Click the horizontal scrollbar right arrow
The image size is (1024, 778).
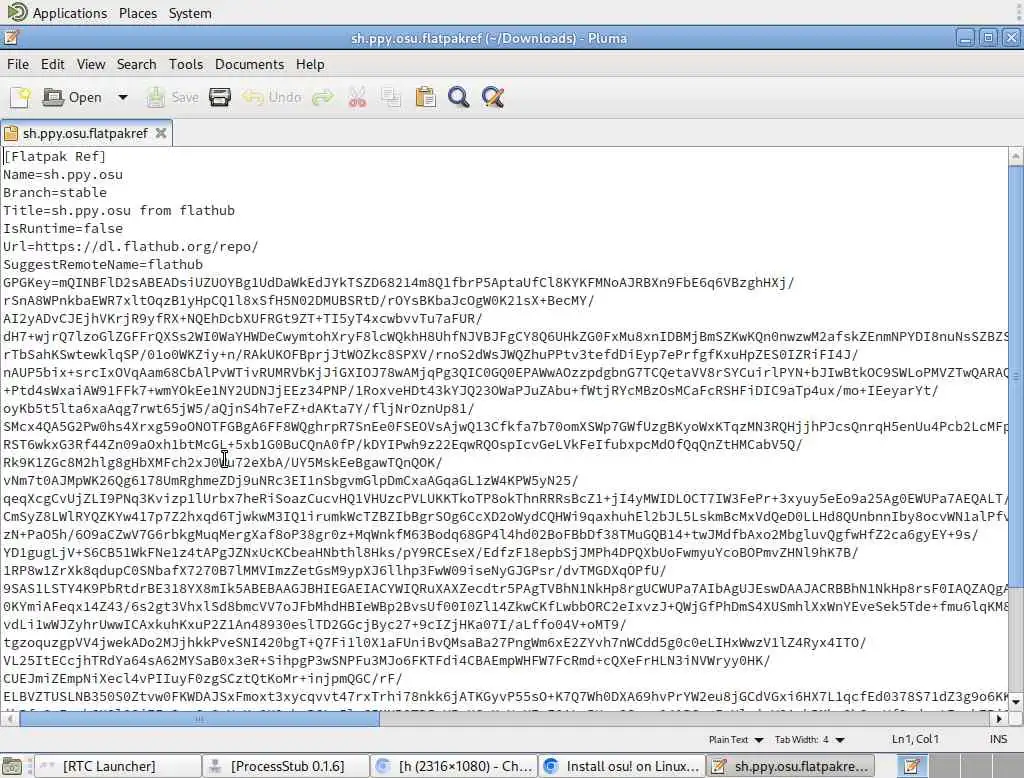point(999,719)
